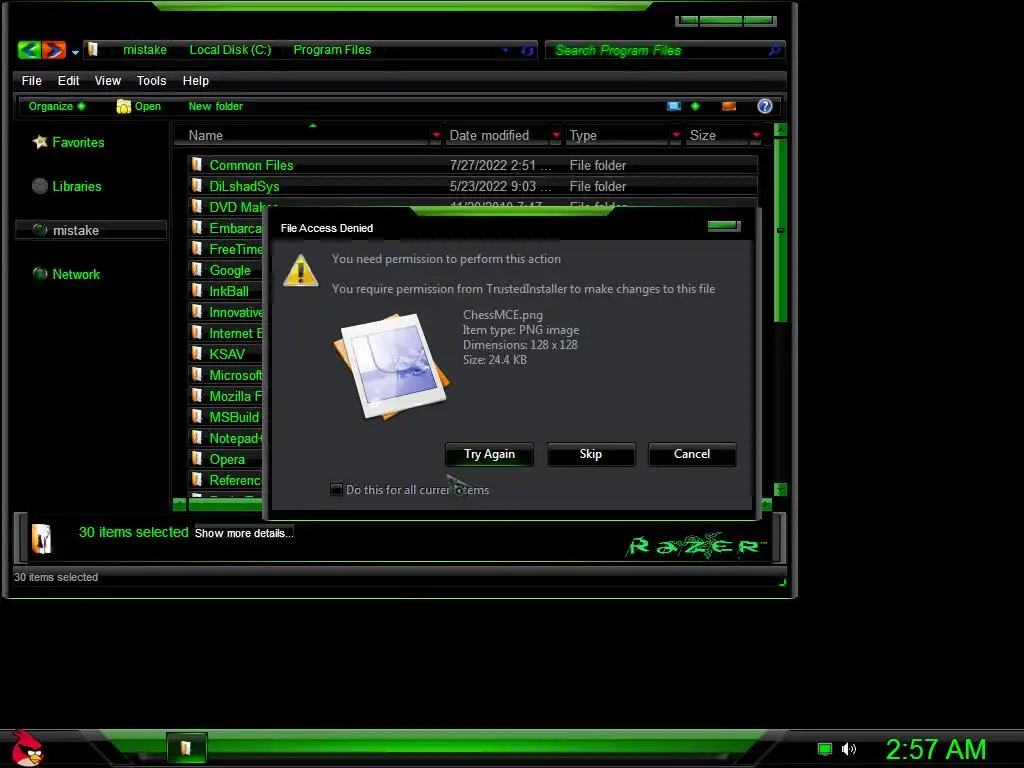Image resolution: width=1024 pixels, height=768 pixels.
Task: Click the Mozilla folder icon
Action: coord(197,396)
